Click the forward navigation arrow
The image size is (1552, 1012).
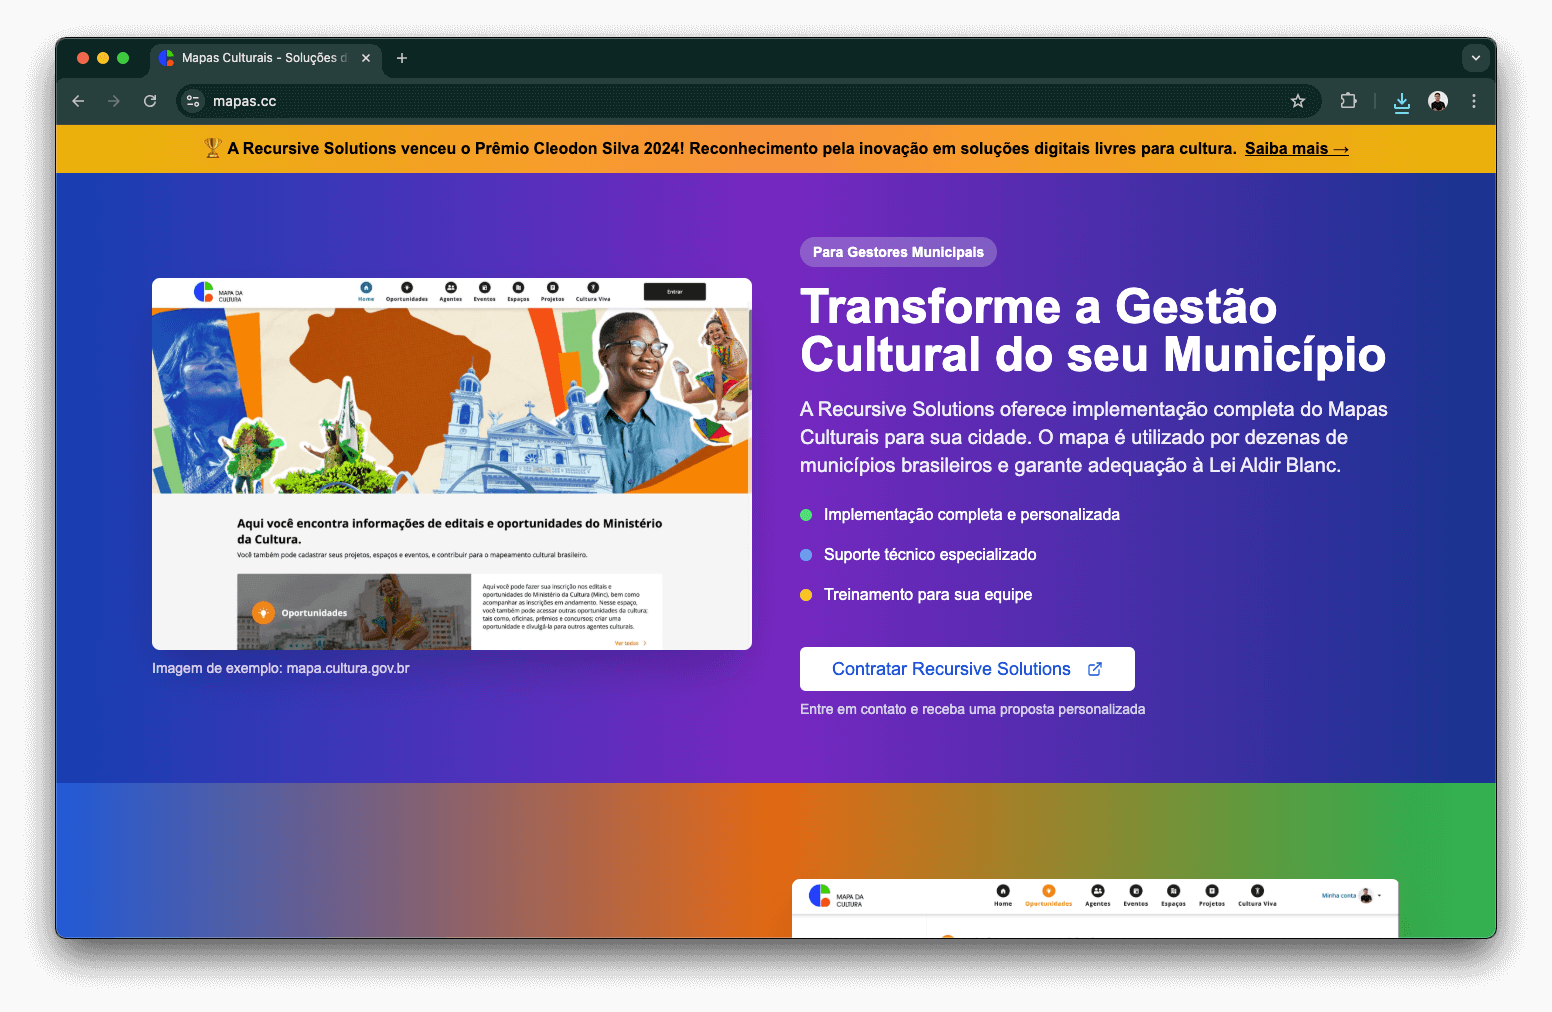point(114,101)
